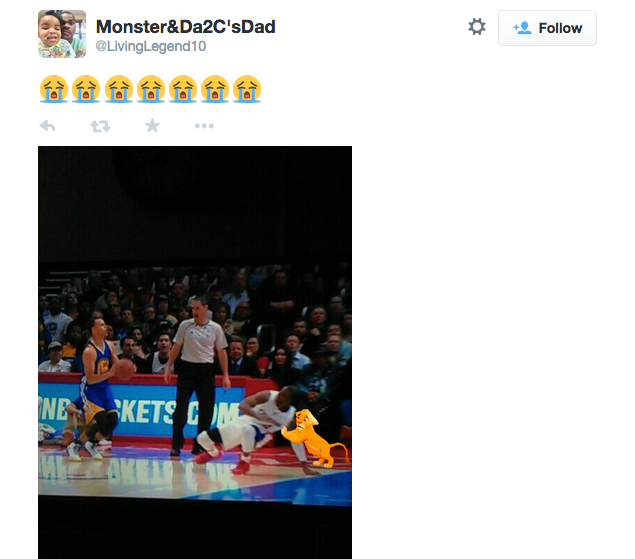Click the cartoon lion sticker in the photo
Screen dimensions: 635x559
point(314,438)
